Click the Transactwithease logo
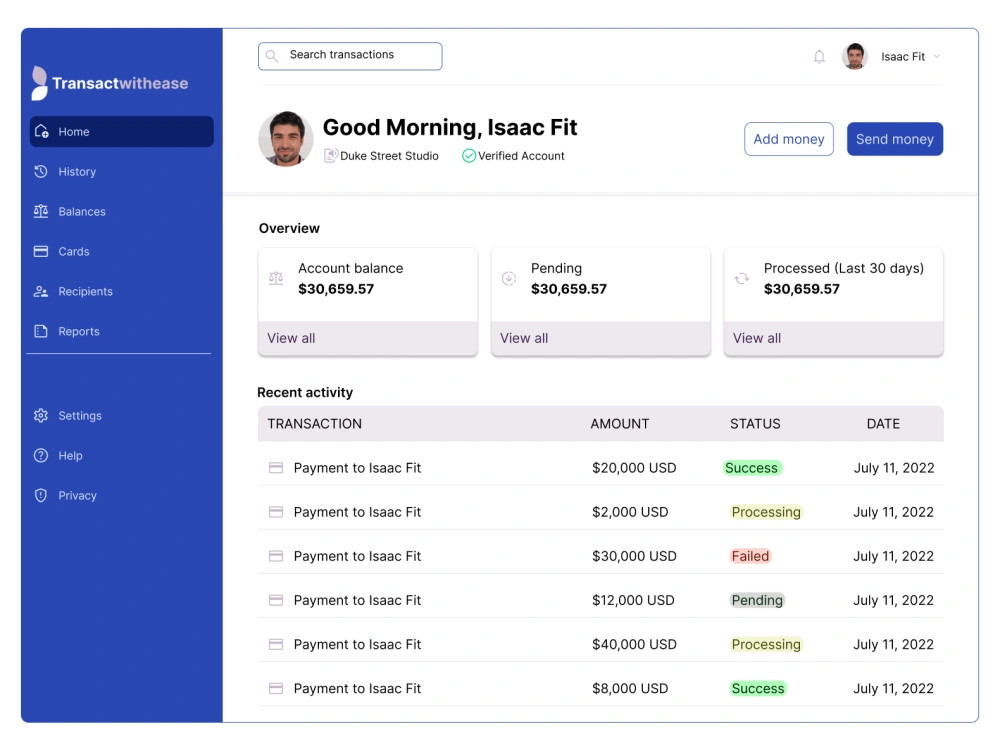The image size is (1000, 750). (x=110, y=83)
